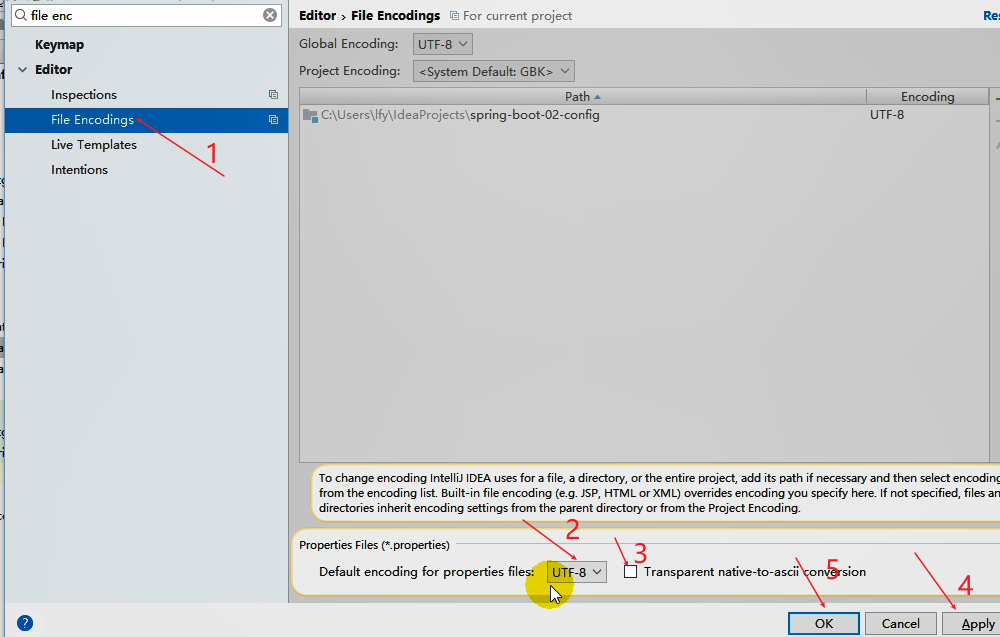Select the spring-boot-02-config path row
The image size is (1000, 637).
coord(644,115)
